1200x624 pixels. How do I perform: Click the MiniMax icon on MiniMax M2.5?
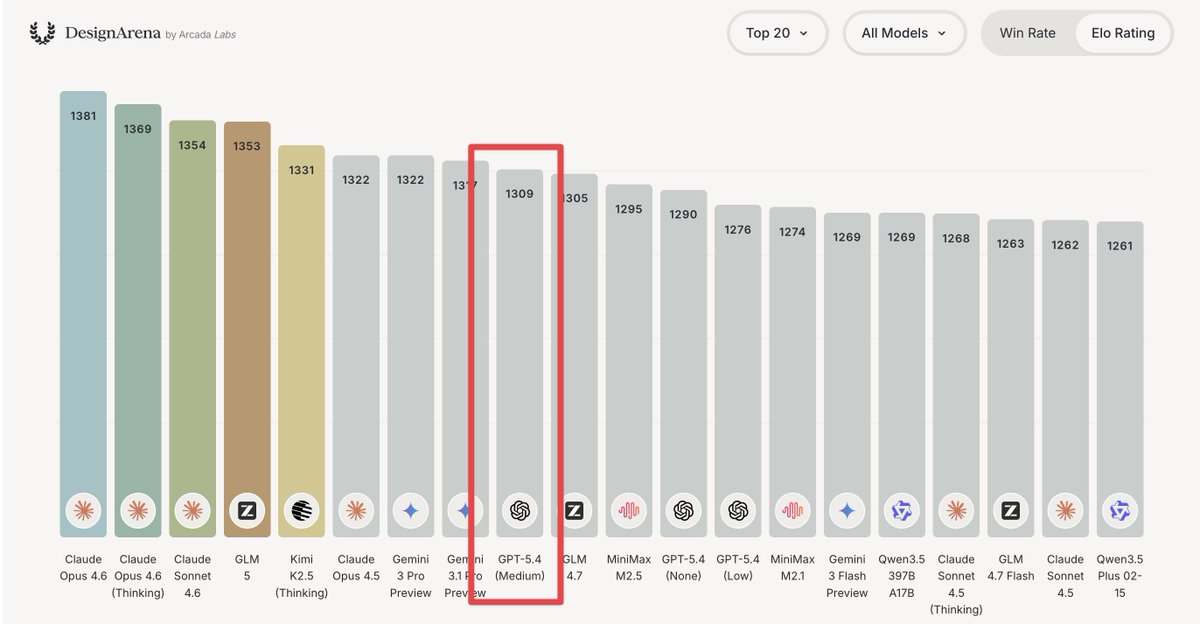pos(628,511)
